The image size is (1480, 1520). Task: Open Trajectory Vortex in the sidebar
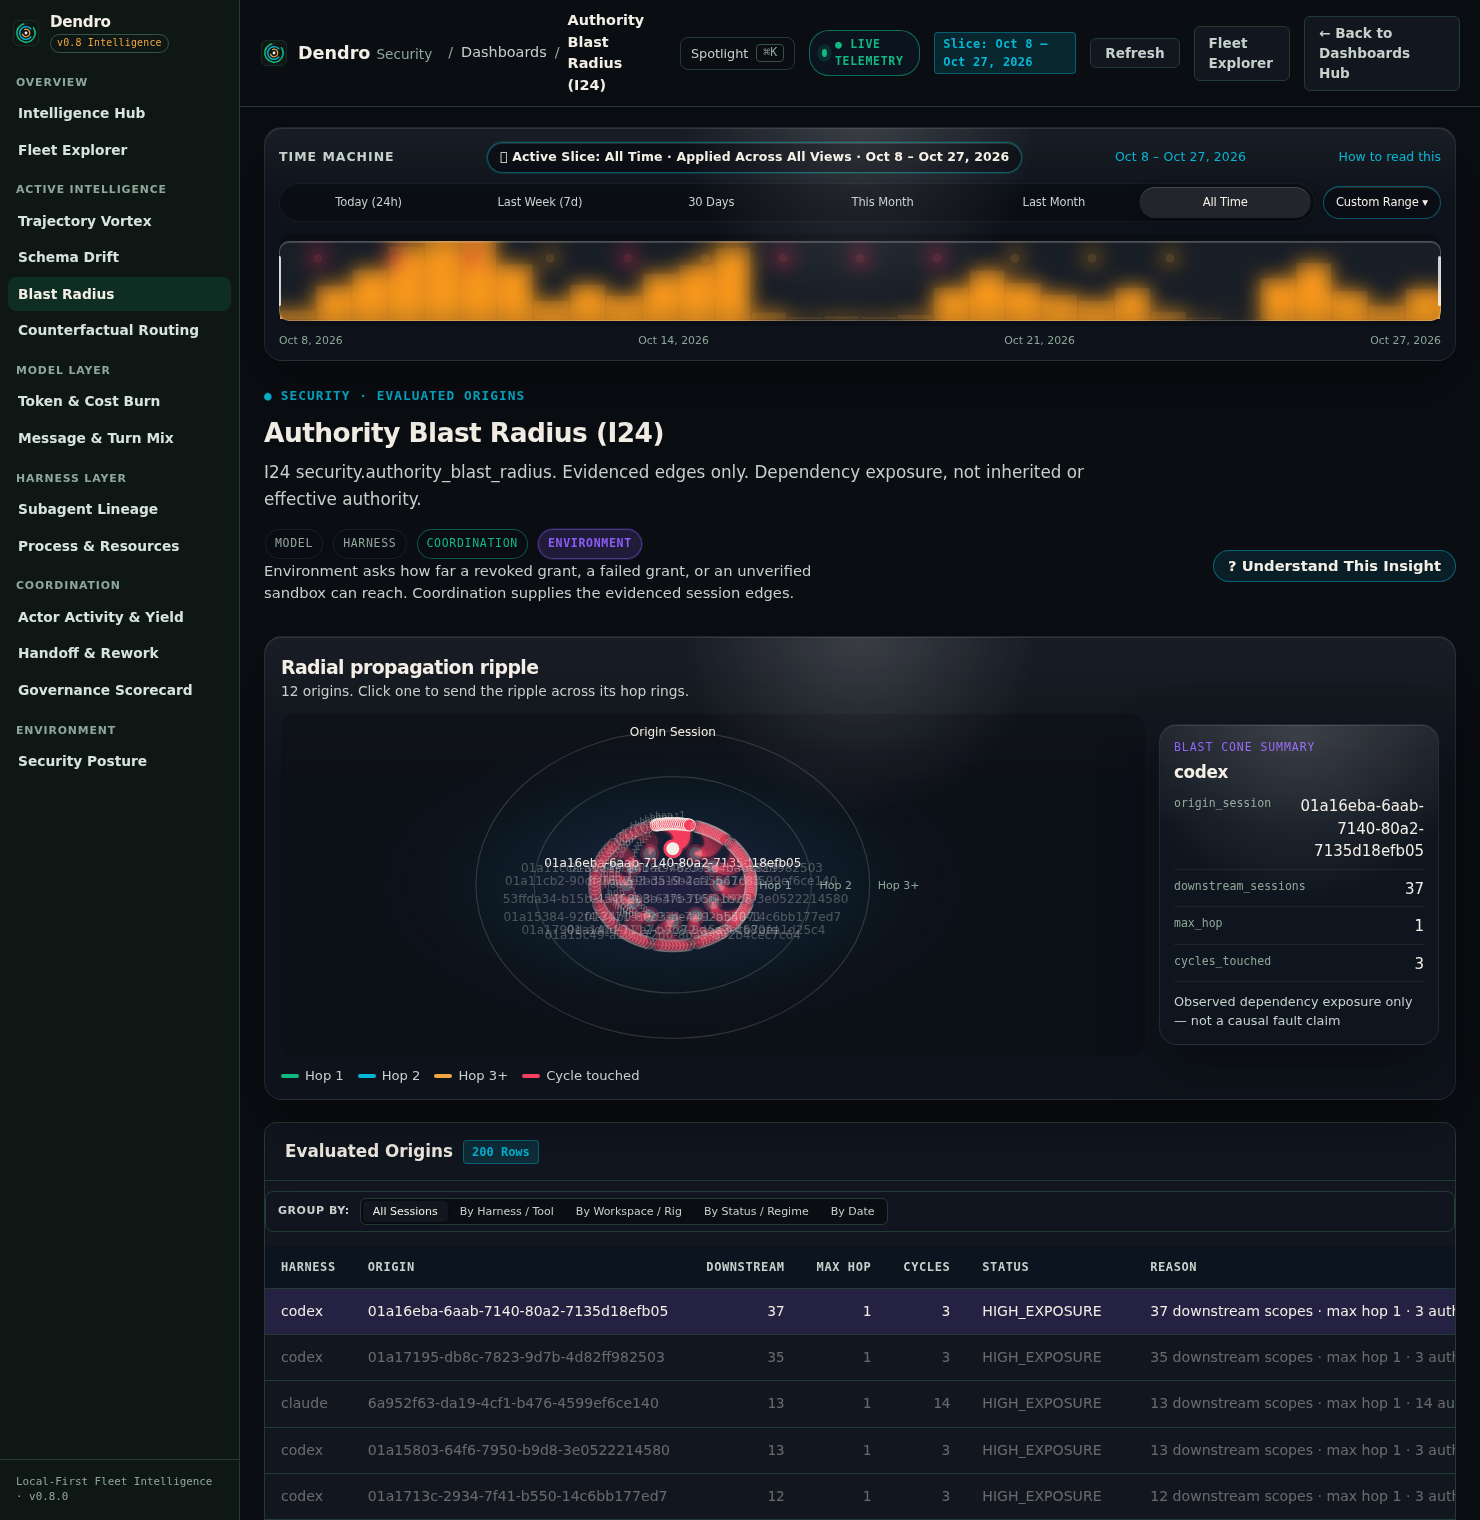[x=119, y=221]
